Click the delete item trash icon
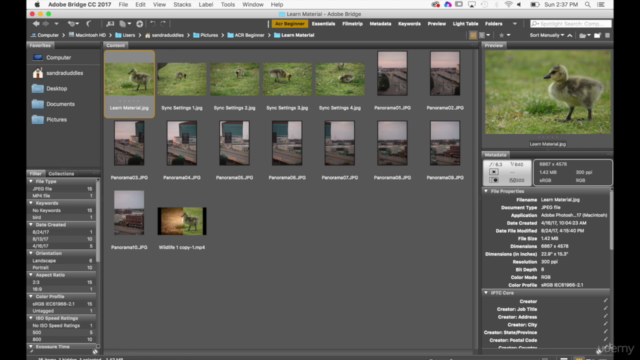The width and height of the screenshot is (640, 360). point(607,35)
